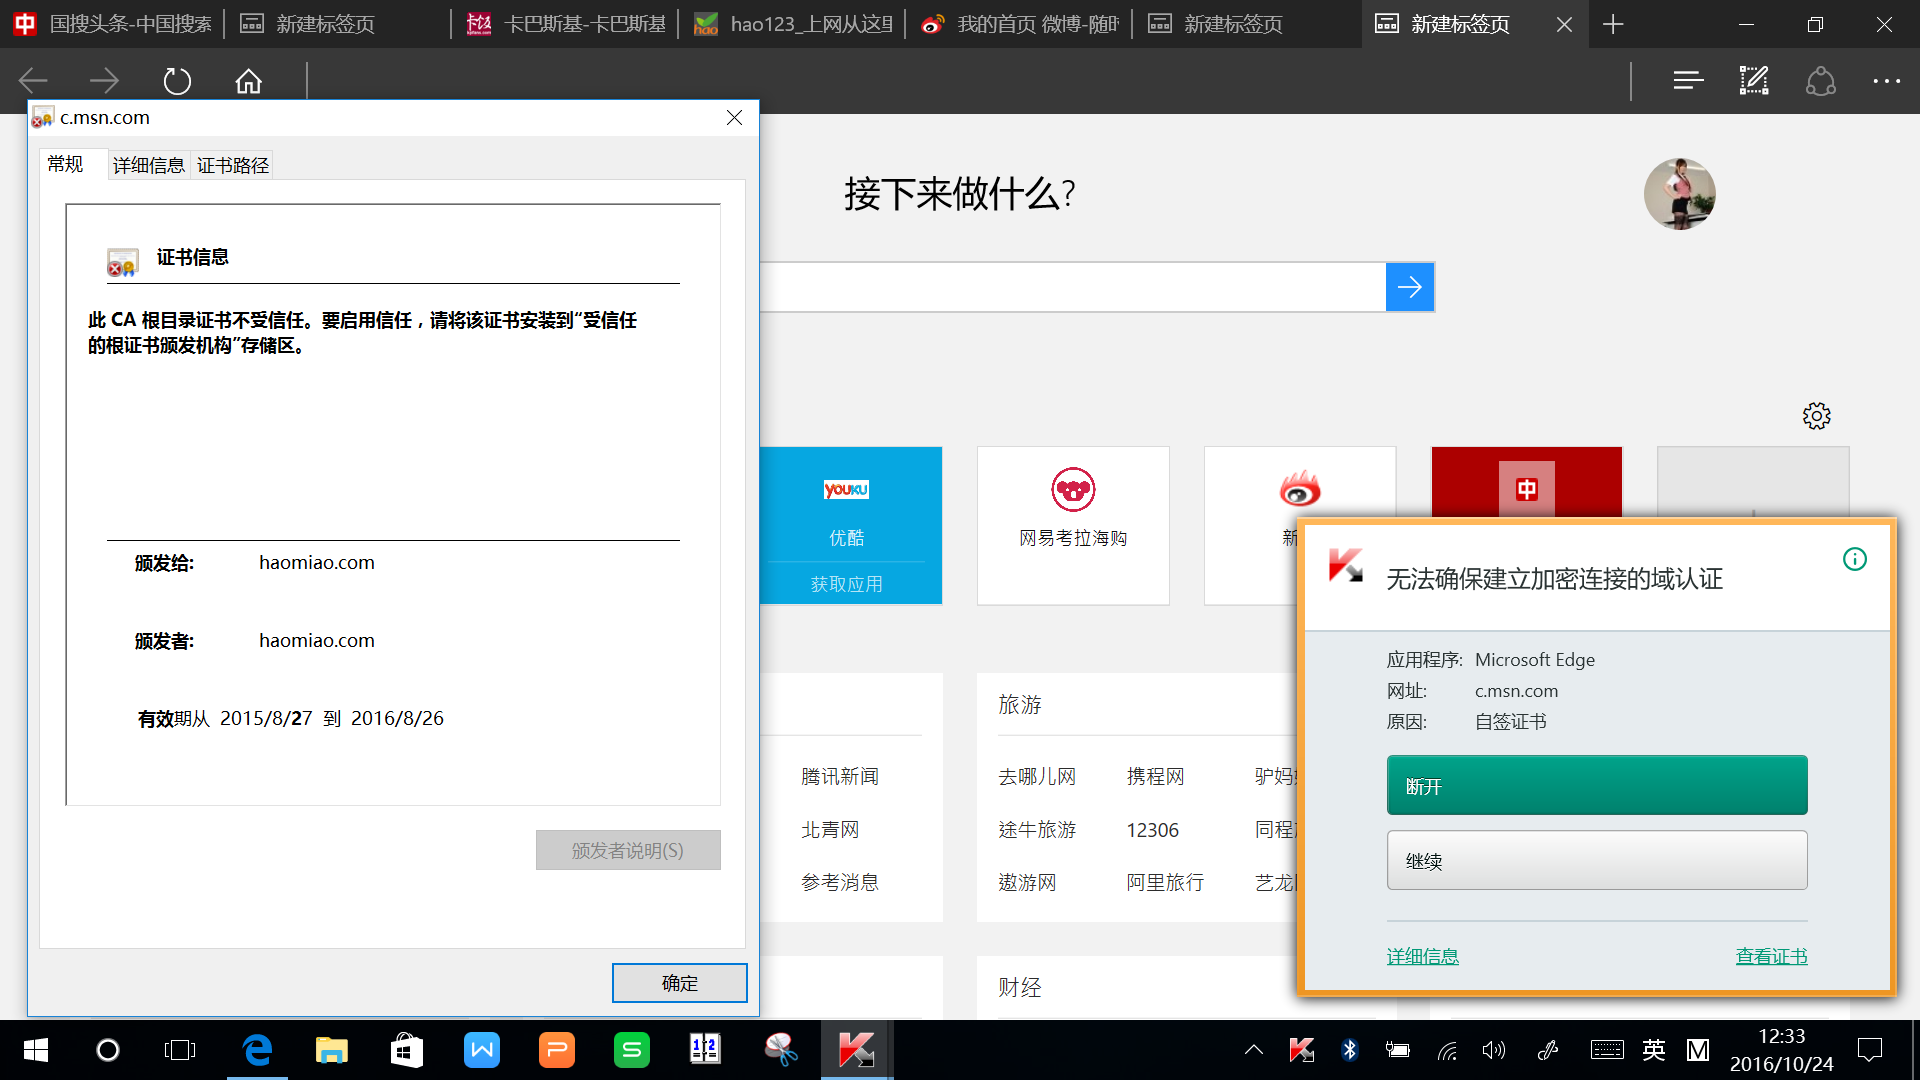
Task: Open the Wi-Fi network tray icon
Action: point(1447,1050)
